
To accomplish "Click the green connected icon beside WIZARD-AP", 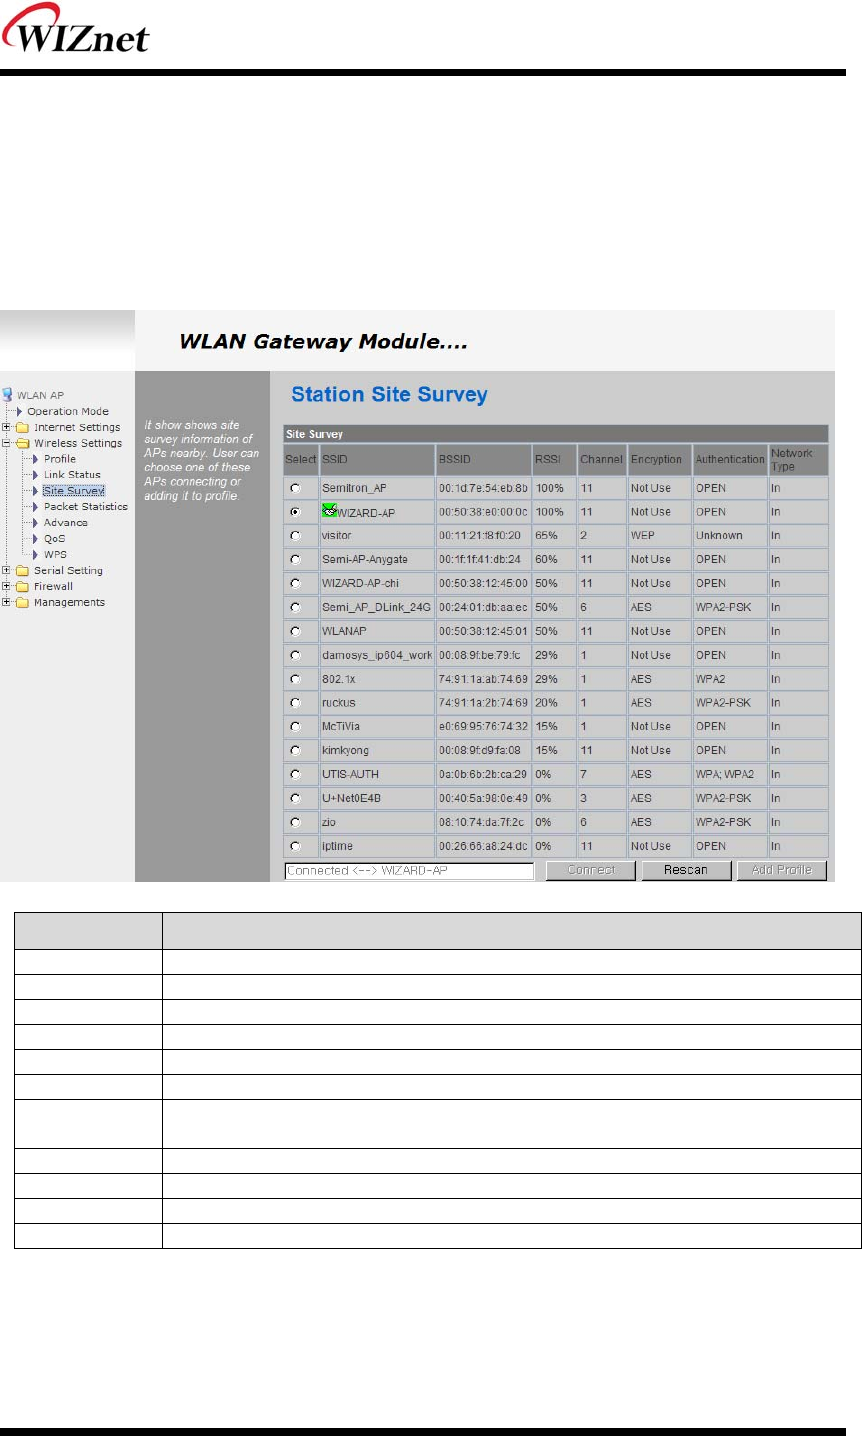I will coord(329,511).
